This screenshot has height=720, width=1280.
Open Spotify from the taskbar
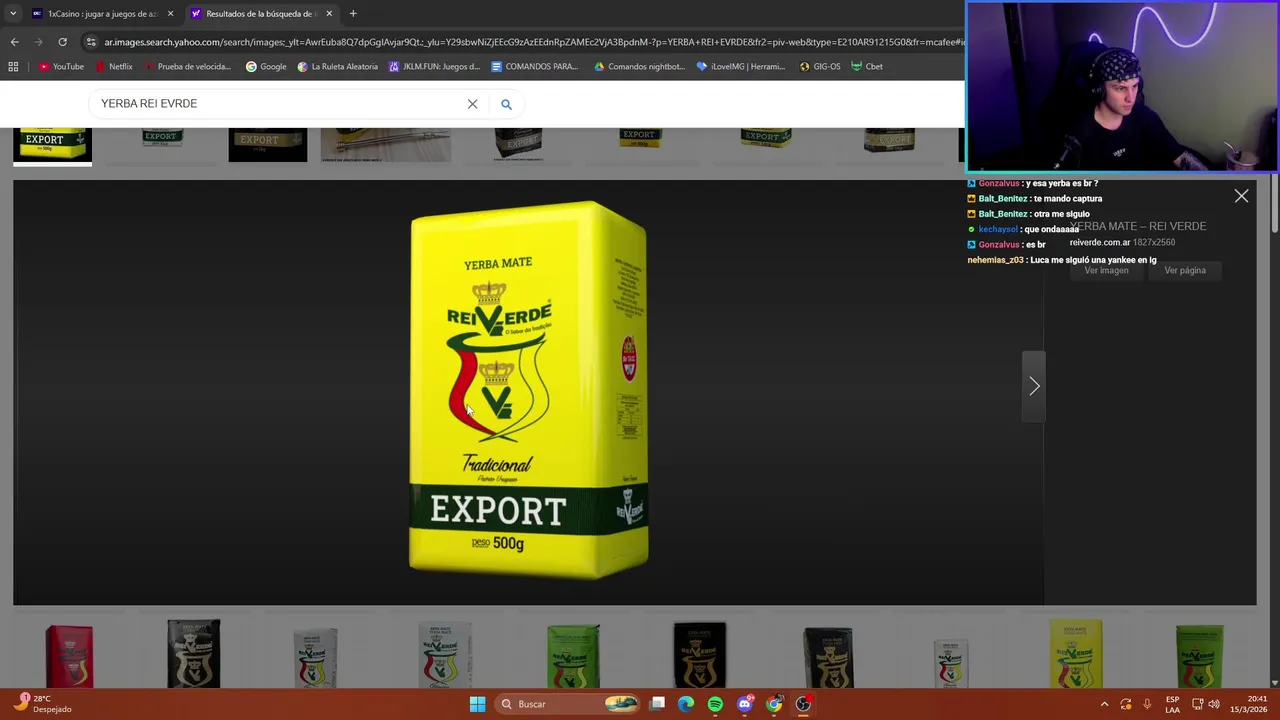[x=715, y=704]
